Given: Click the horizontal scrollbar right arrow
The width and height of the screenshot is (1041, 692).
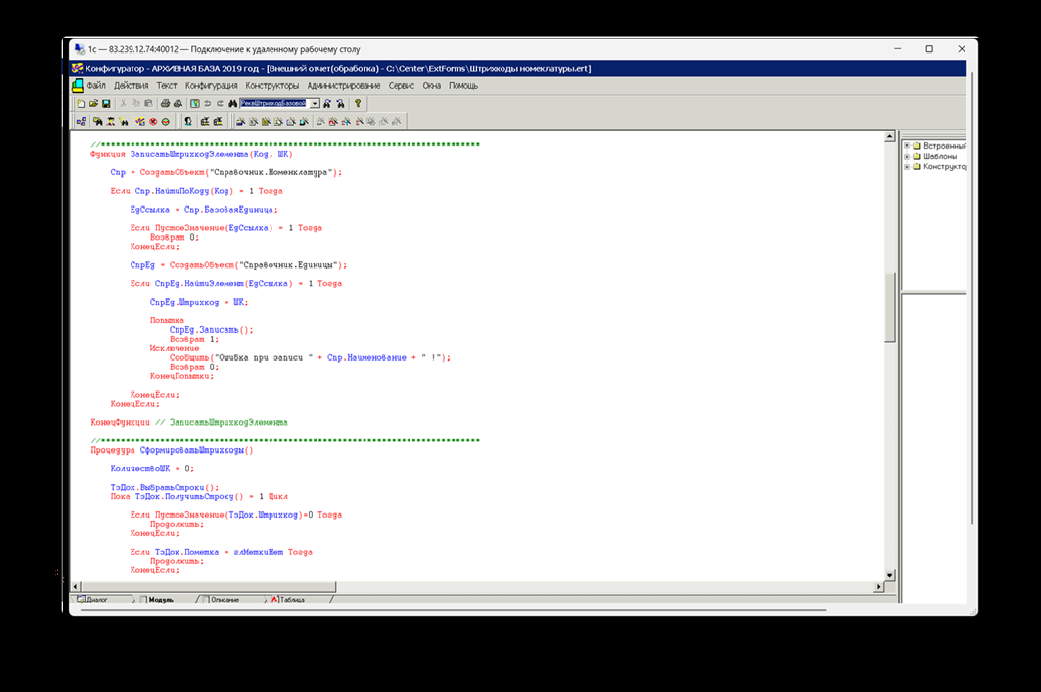Looking at the screenshot, I should (x=879, y=587).
